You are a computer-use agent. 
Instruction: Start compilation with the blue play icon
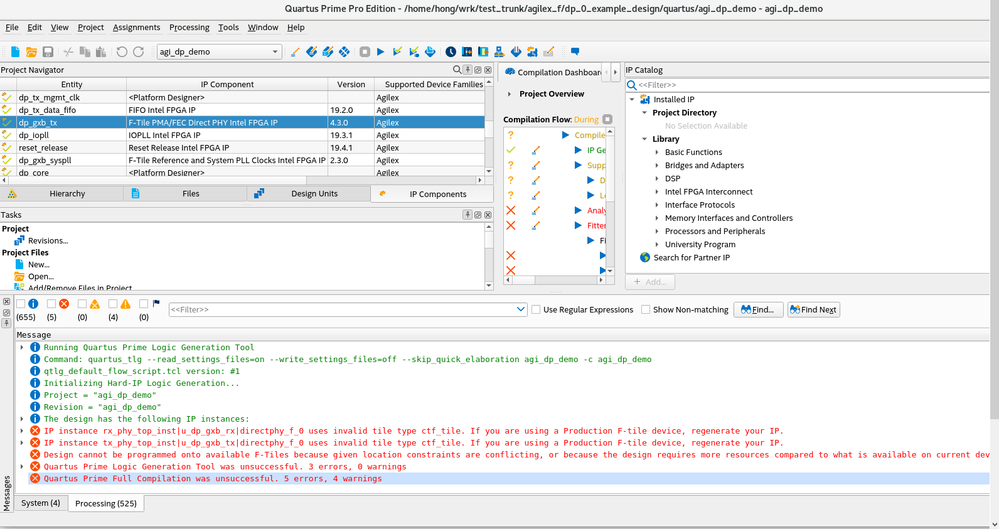pyautogui.click(x=380, y=52)
